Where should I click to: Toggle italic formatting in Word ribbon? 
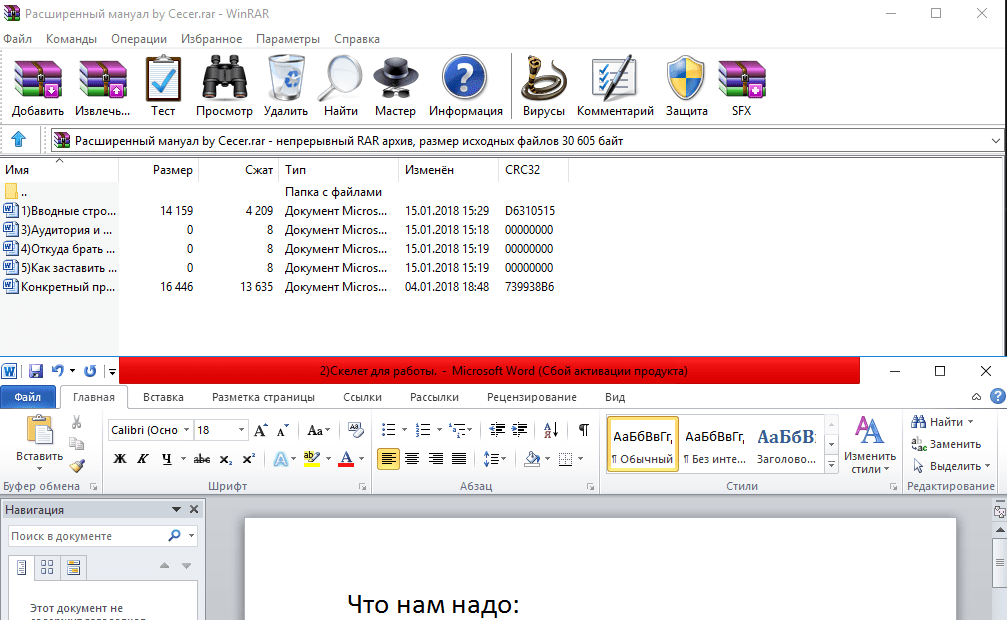click(144, 459)
